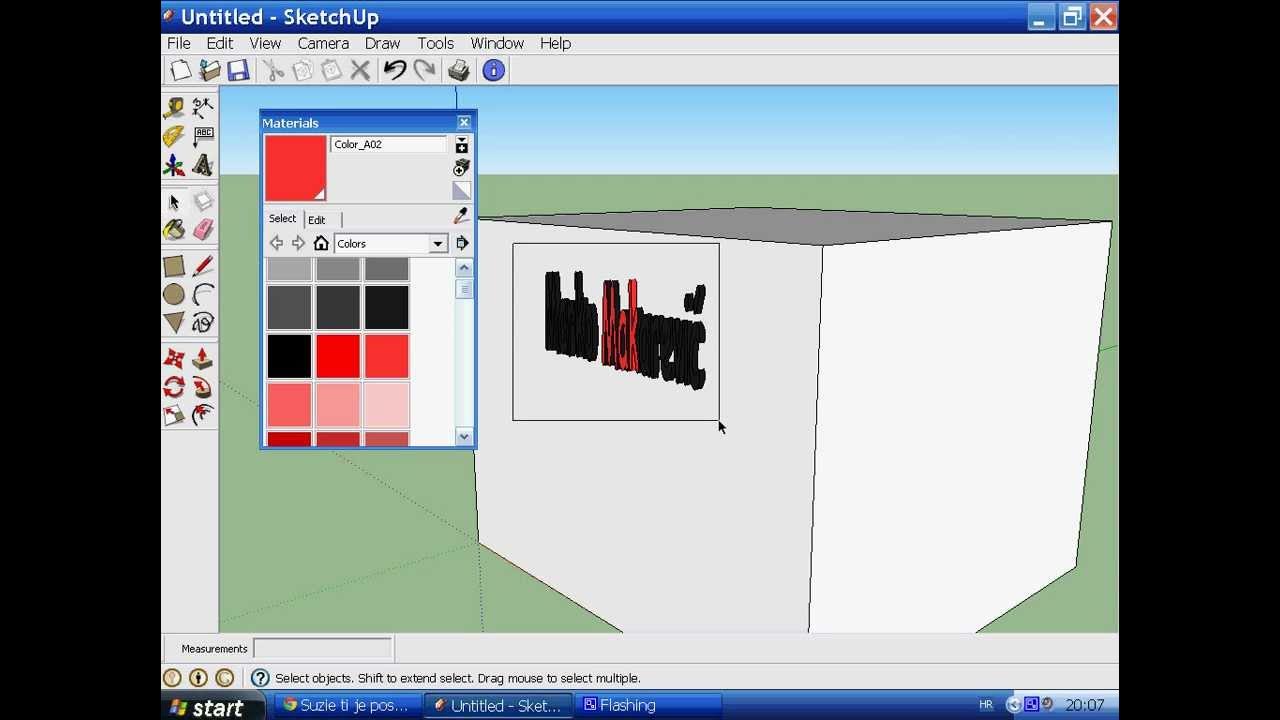Select the Rectangle drawing tool

coord(174,266)
